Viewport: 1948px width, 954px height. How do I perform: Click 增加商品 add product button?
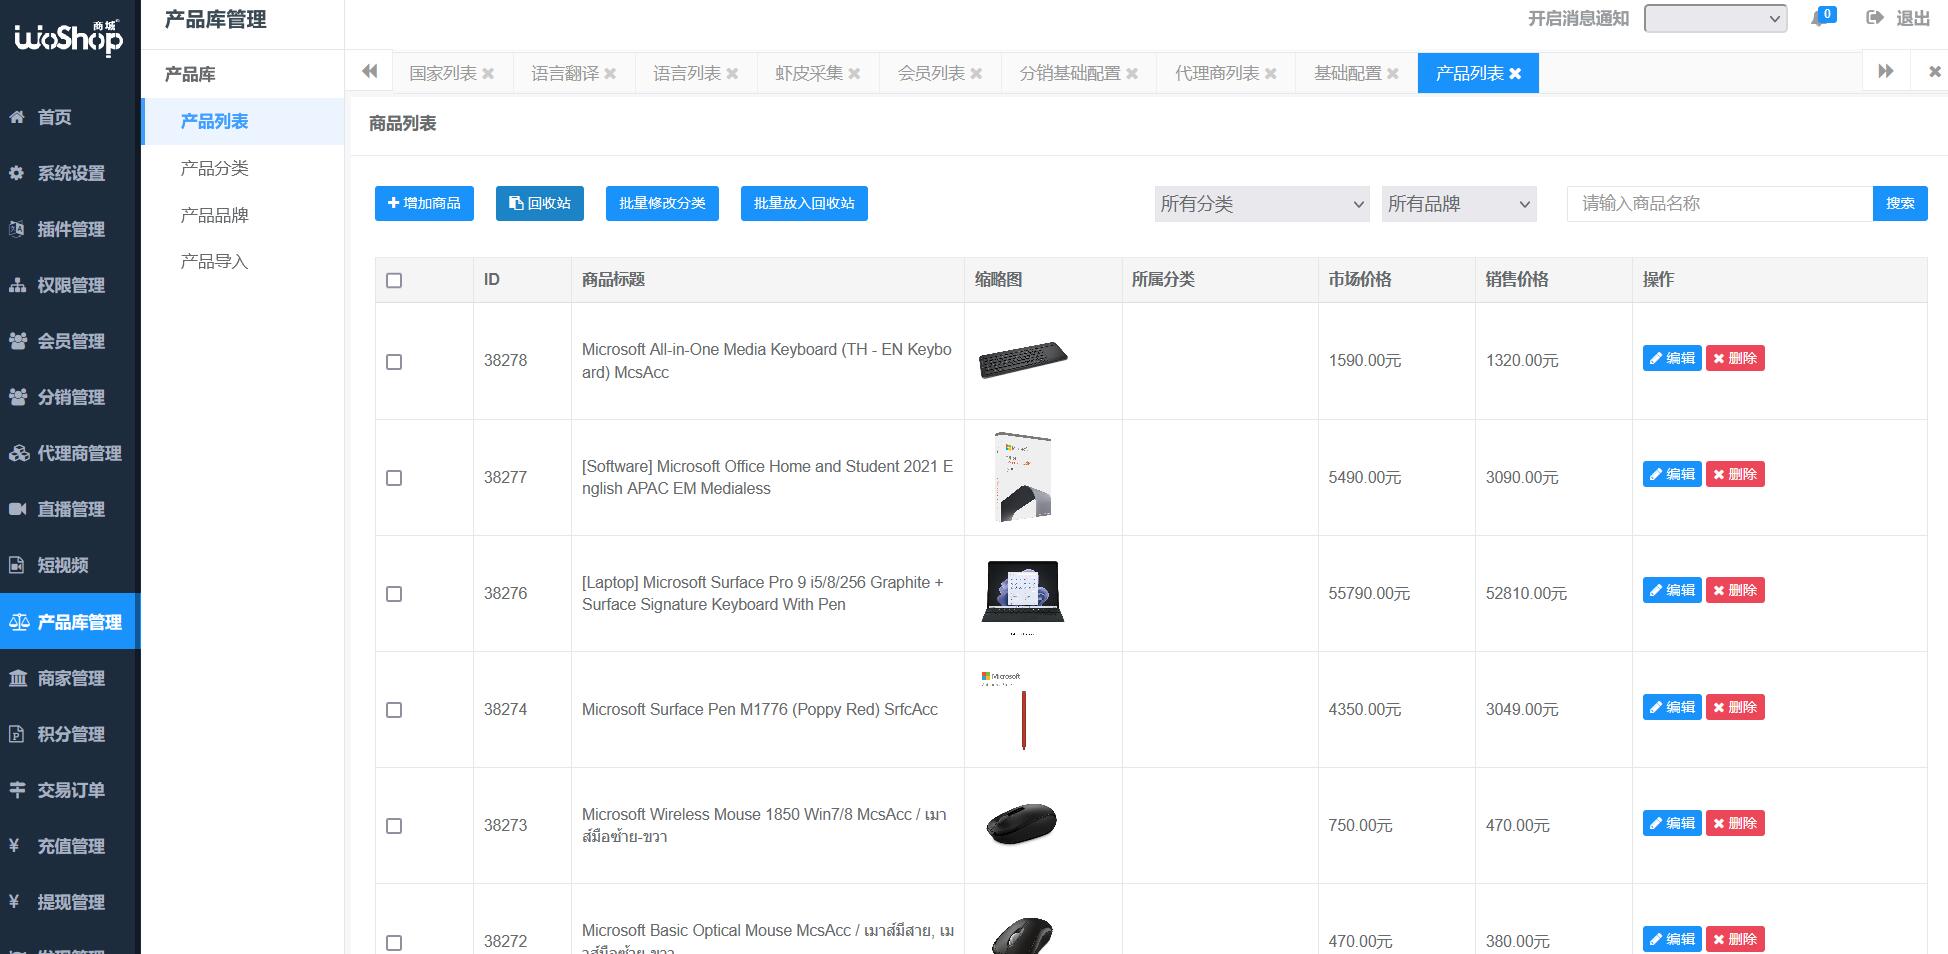pyautogui.click(x=424, y=203)
